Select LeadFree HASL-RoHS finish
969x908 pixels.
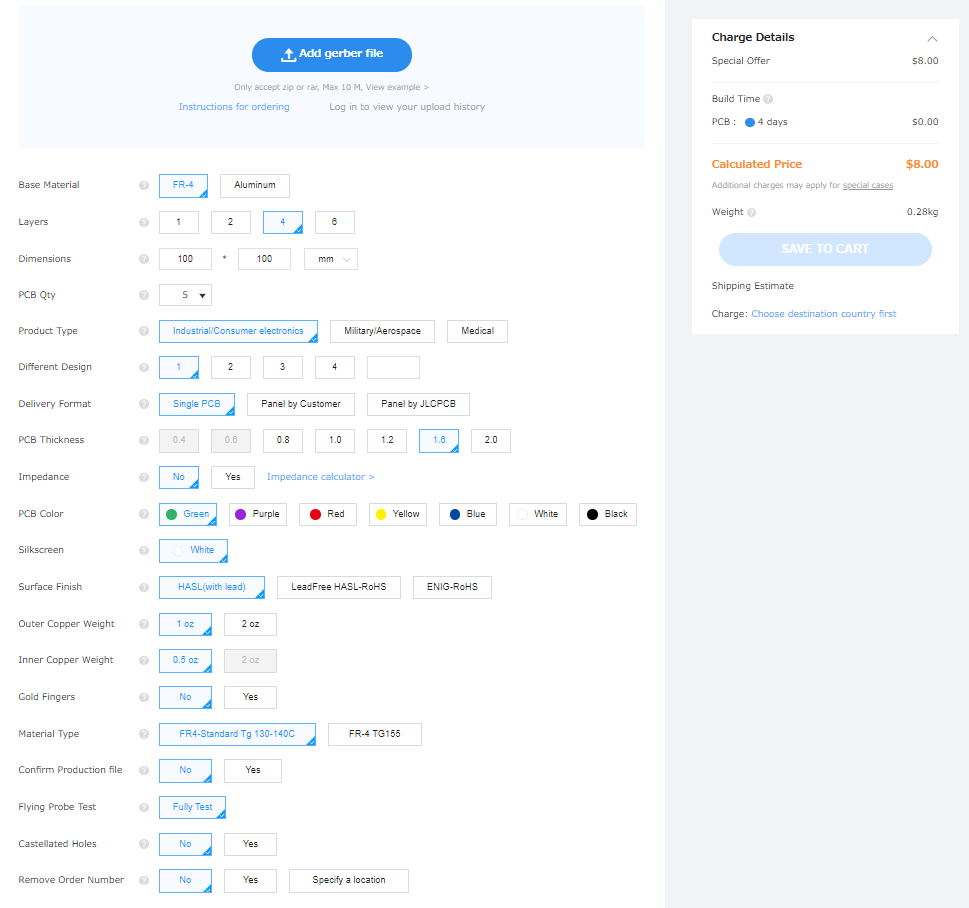pos(339,587)
